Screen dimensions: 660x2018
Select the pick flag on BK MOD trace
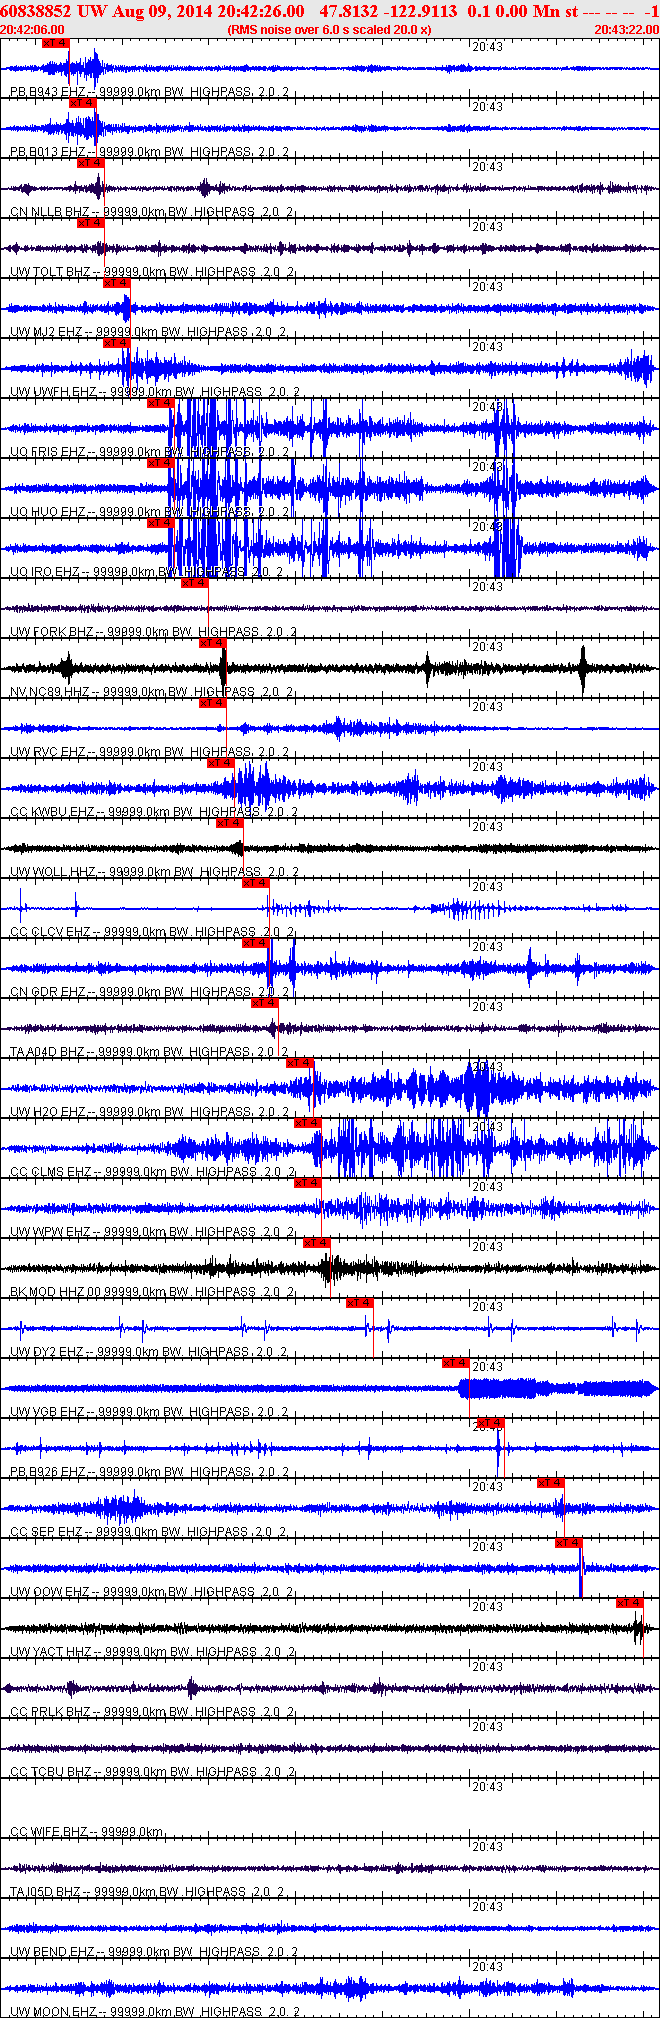tap(317, 1243)
